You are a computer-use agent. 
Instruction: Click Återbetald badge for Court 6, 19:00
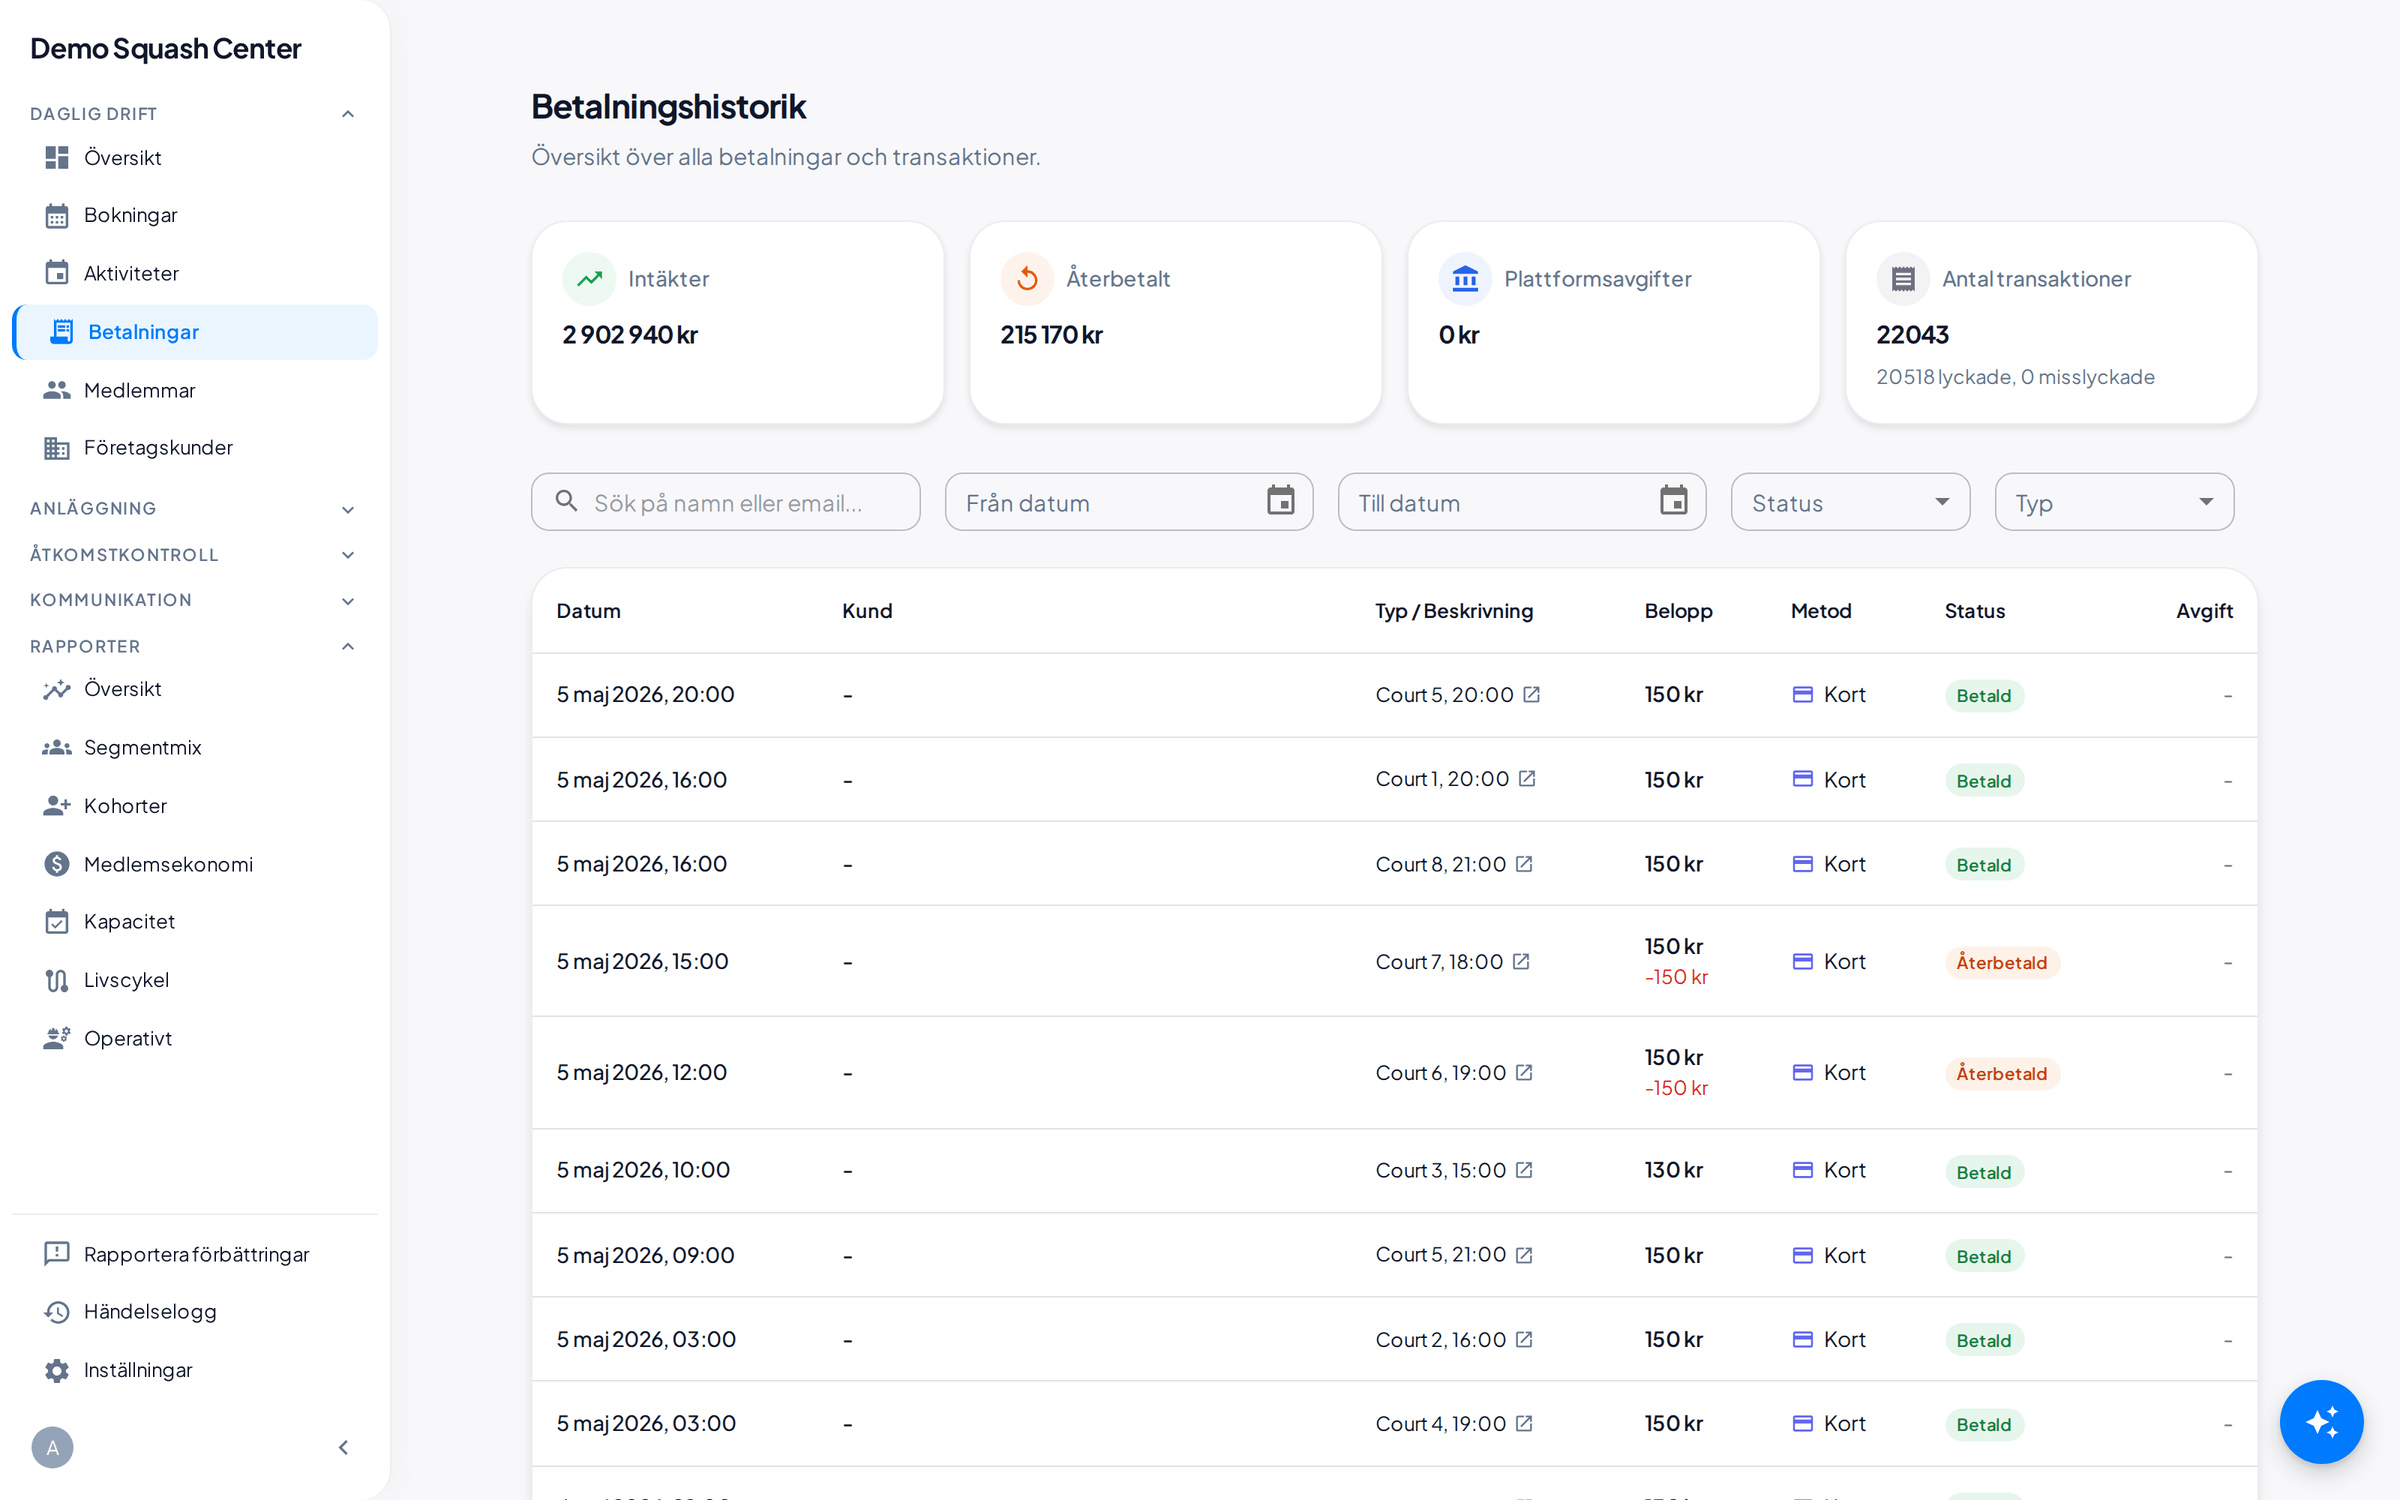(2001, 1073)
